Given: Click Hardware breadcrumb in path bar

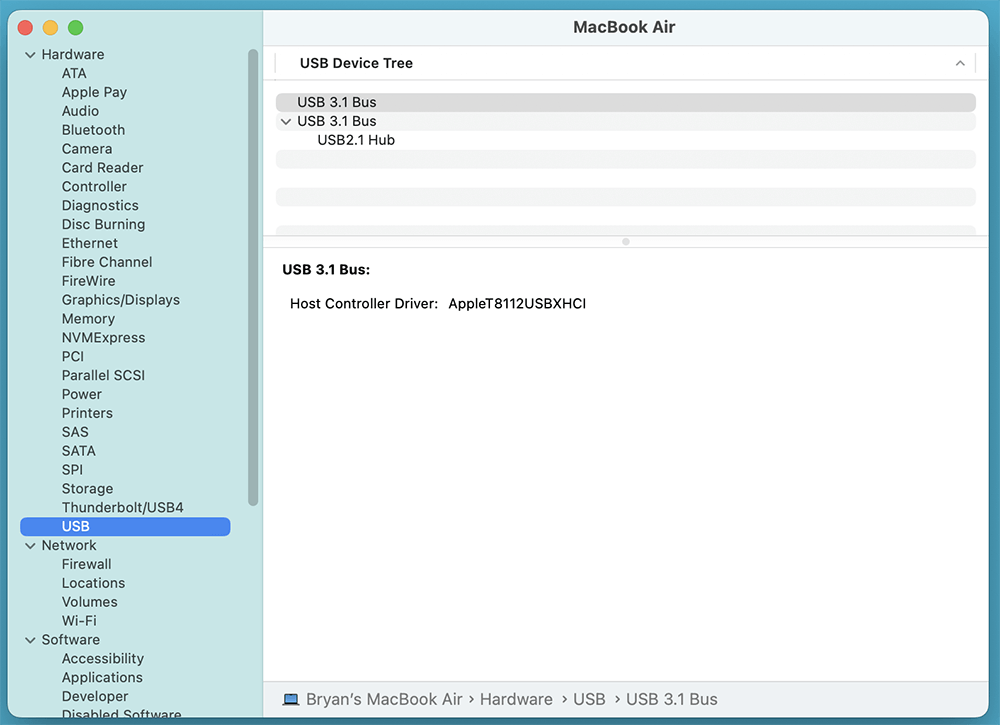Looking at the screenshot, I should (516, 700).
